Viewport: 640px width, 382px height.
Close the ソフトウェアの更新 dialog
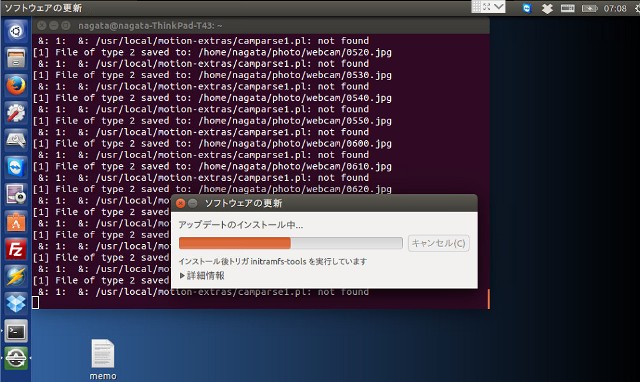tap(180, 203)
